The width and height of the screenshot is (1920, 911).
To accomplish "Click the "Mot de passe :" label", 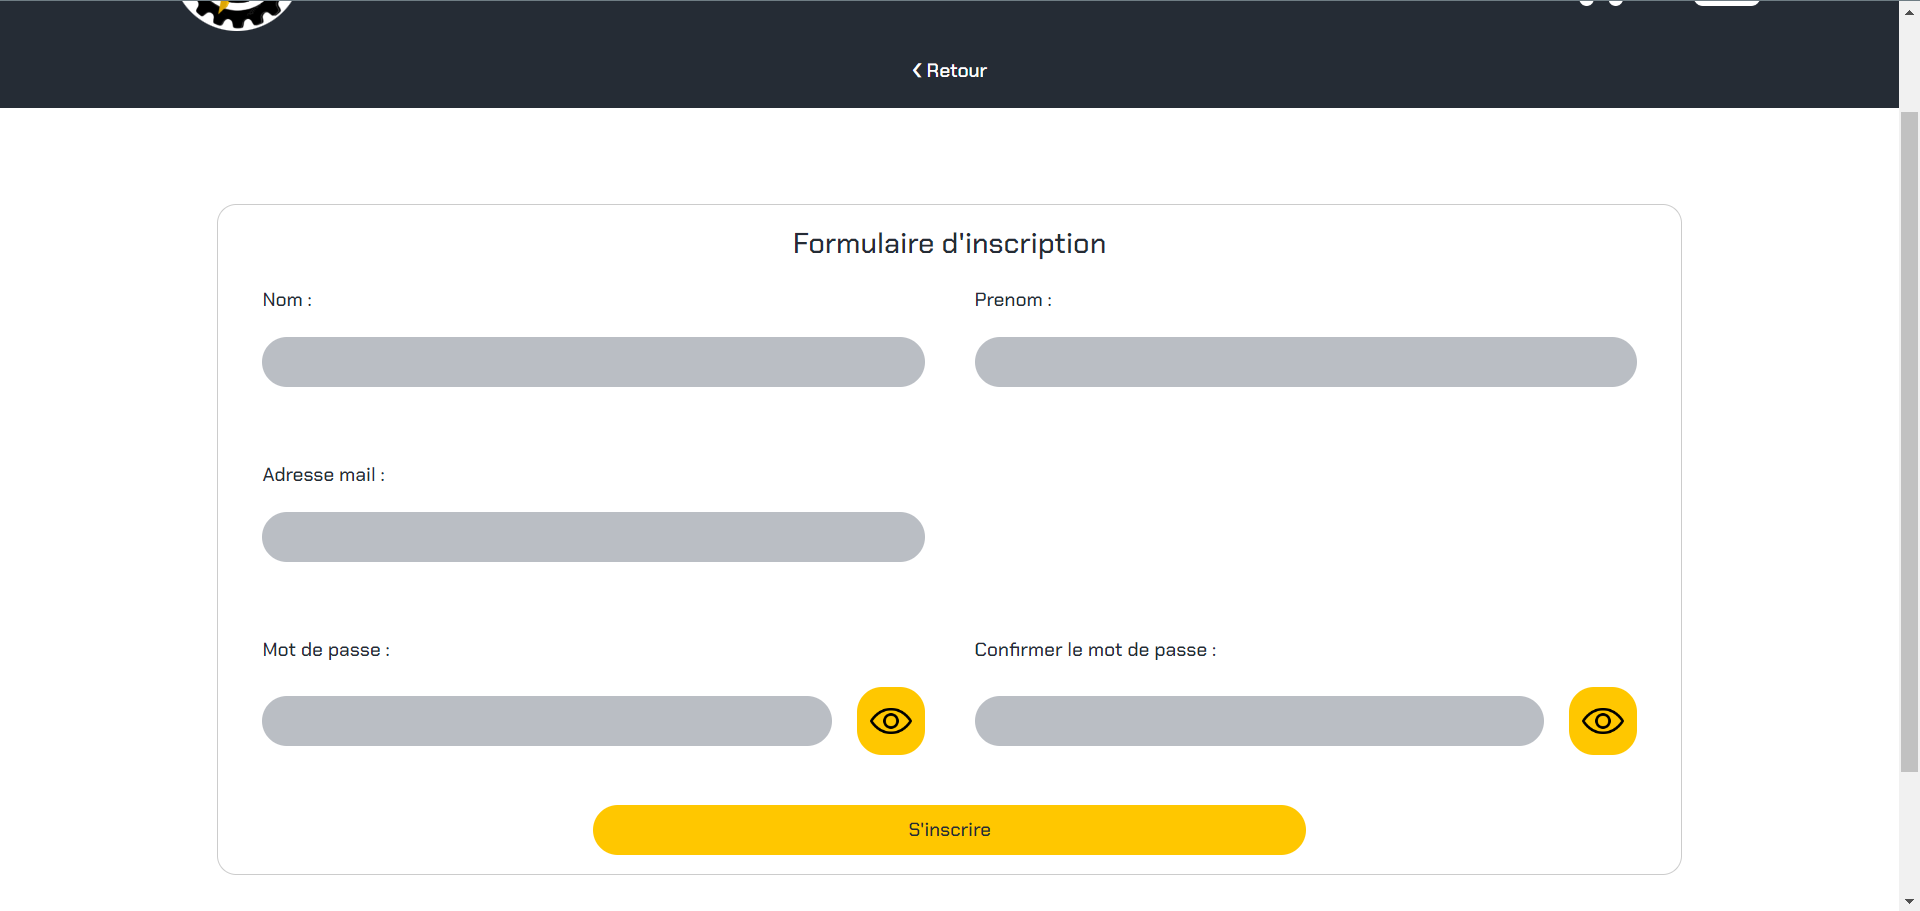I will [x=326, y=650].
